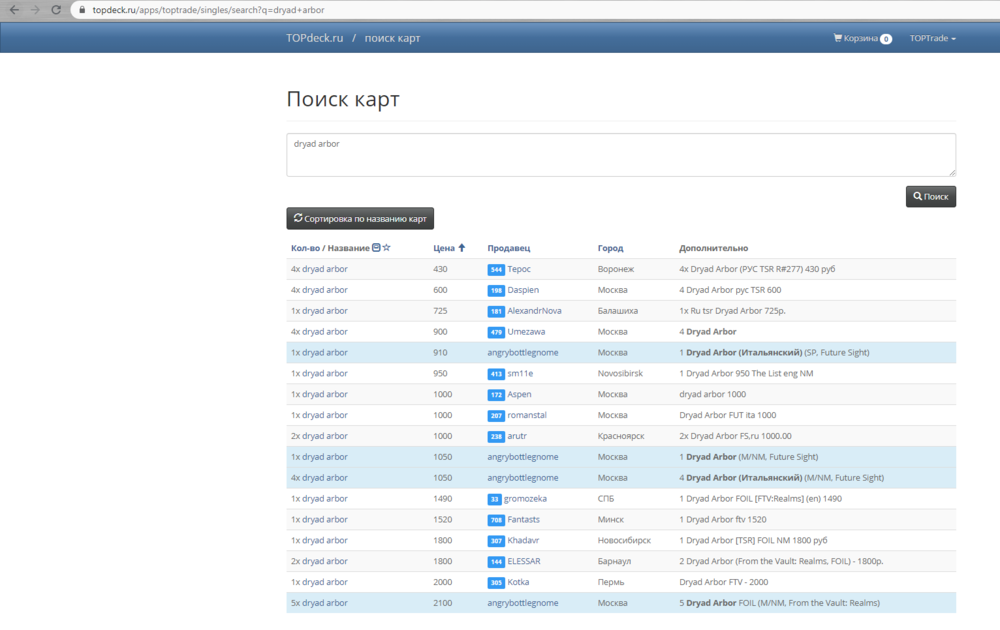Sort results by the Город column header
Viewport: 1000px width, 630px height.
(610, 248)
